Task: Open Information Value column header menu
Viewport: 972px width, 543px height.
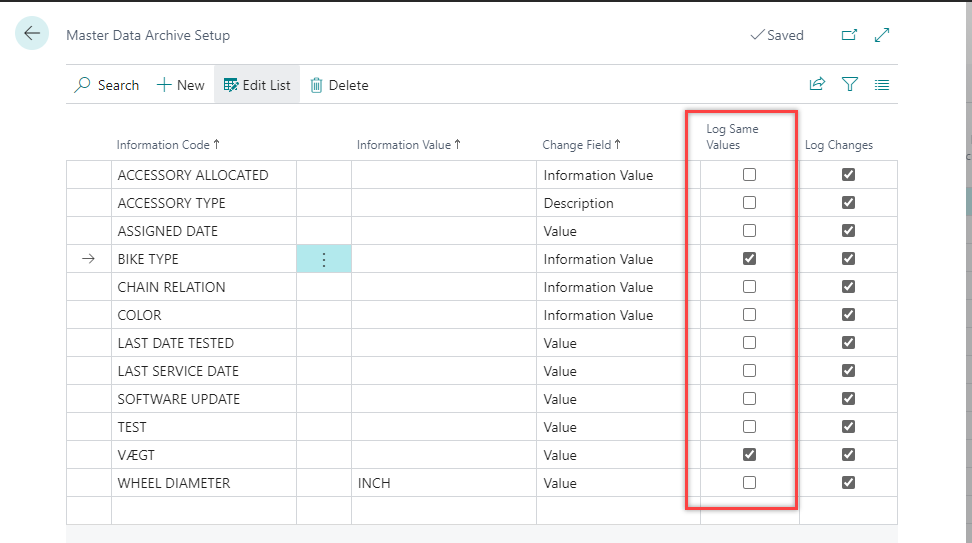Action: pos(408,145)
